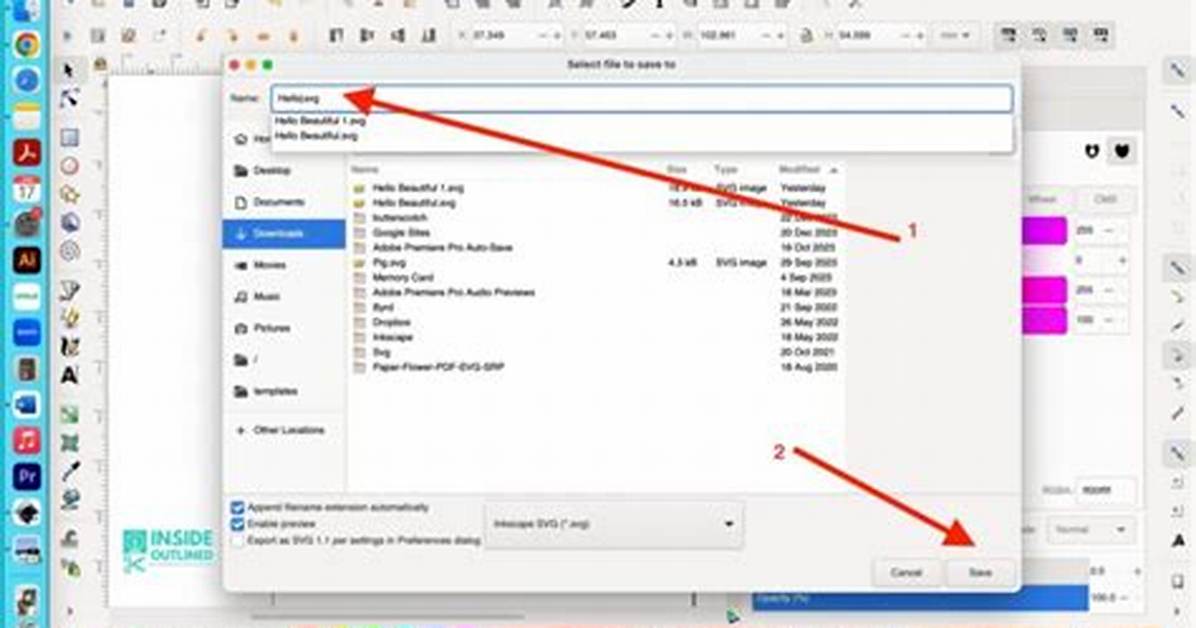Toggle the width-height lock icon

[806, 35]
